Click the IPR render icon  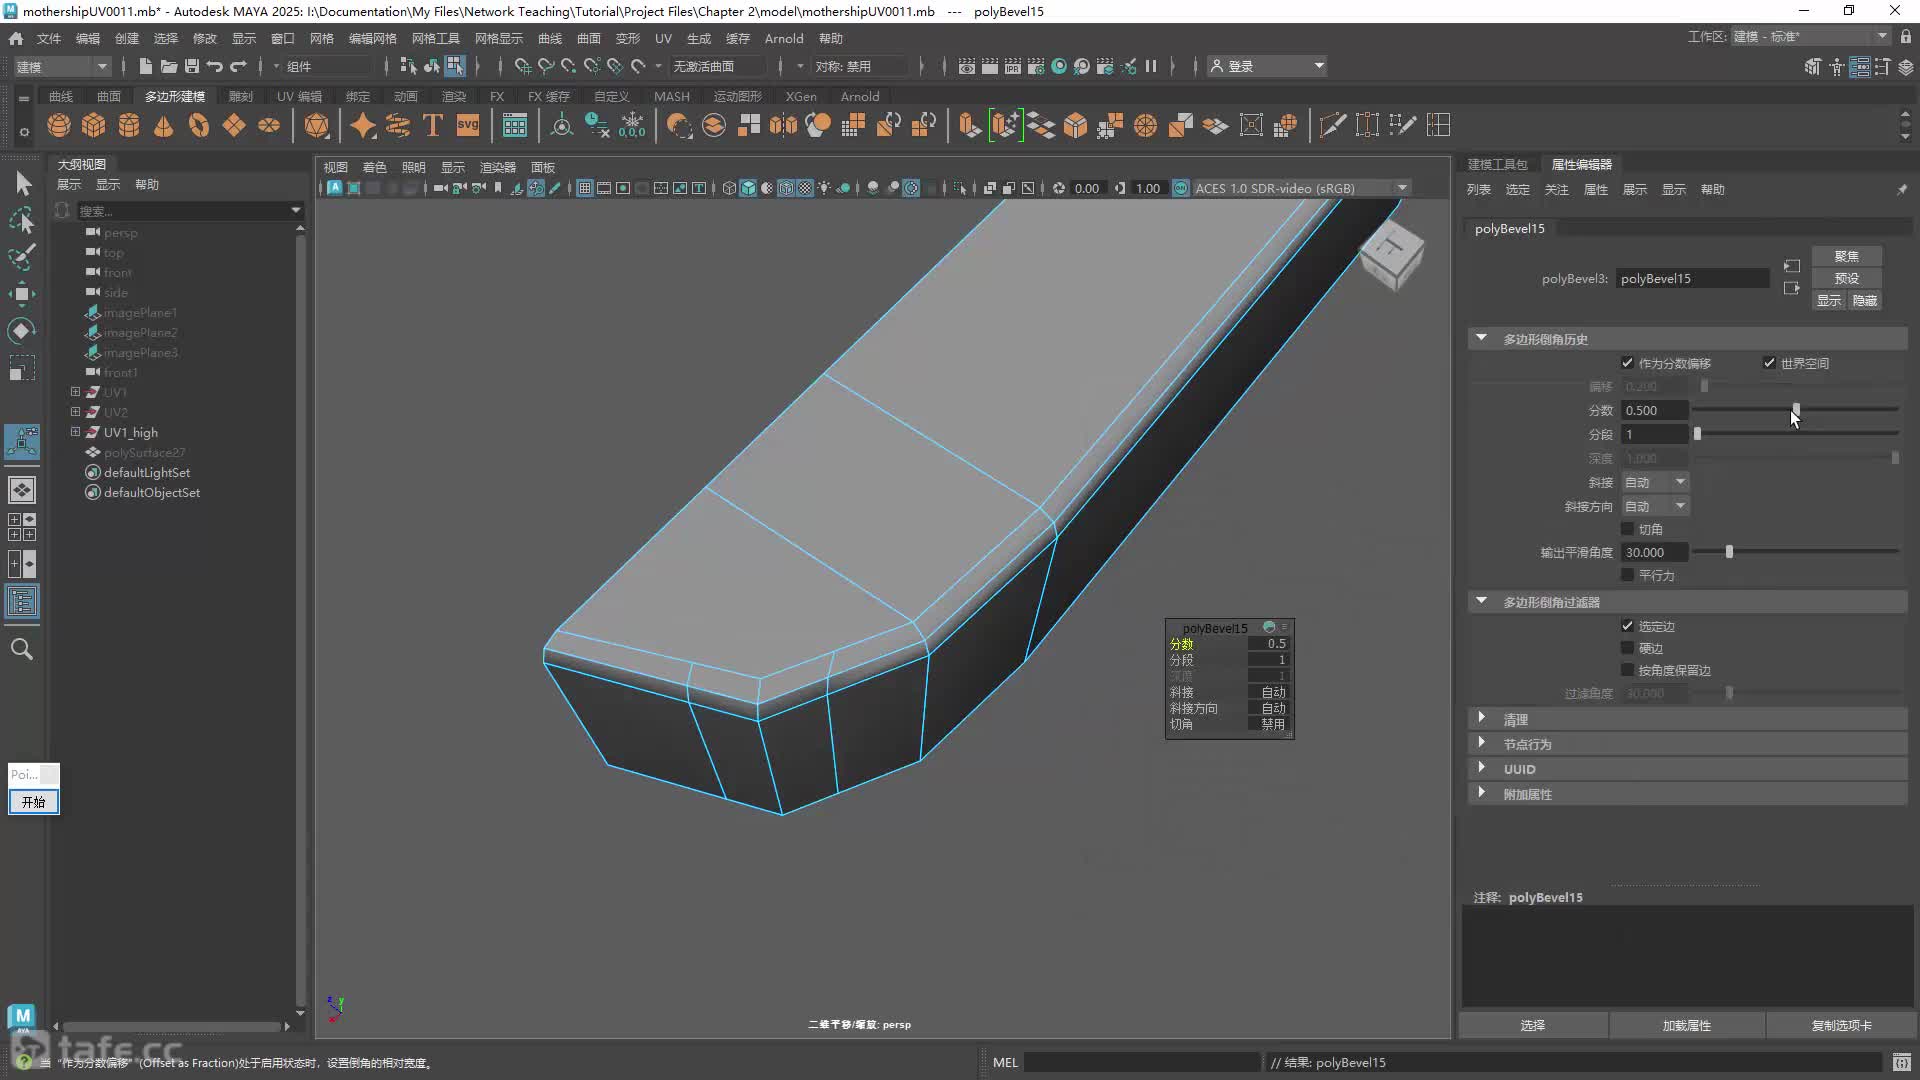point(1013,66)
